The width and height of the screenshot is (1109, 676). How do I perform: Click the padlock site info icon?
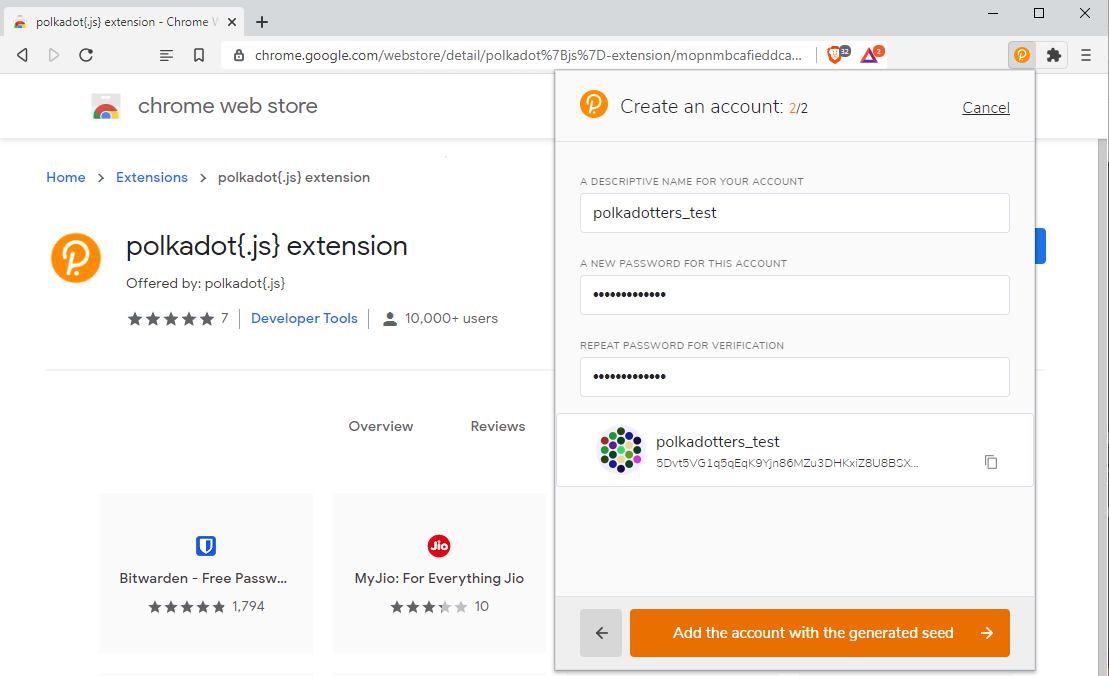pos(239,55)
